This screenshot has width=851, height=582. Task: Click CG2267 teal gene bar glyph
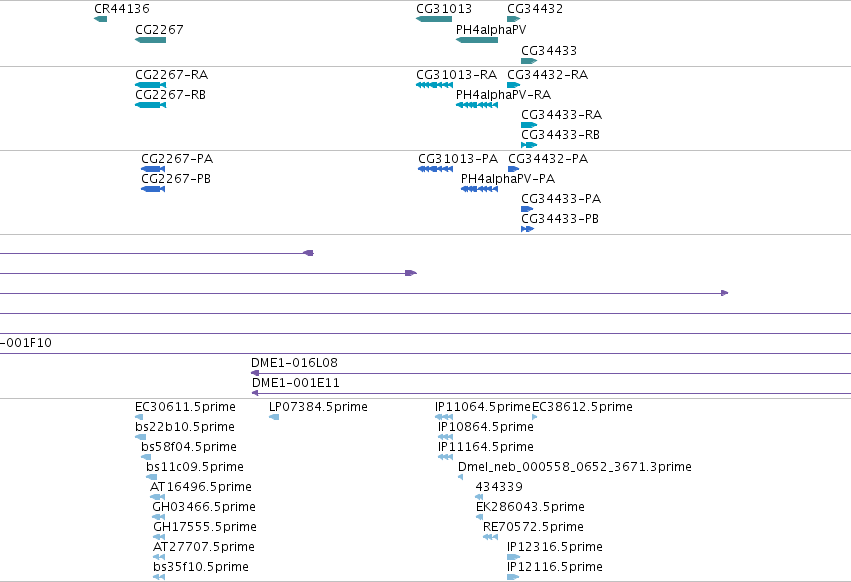pyautogui.click(x=150, y=40)
